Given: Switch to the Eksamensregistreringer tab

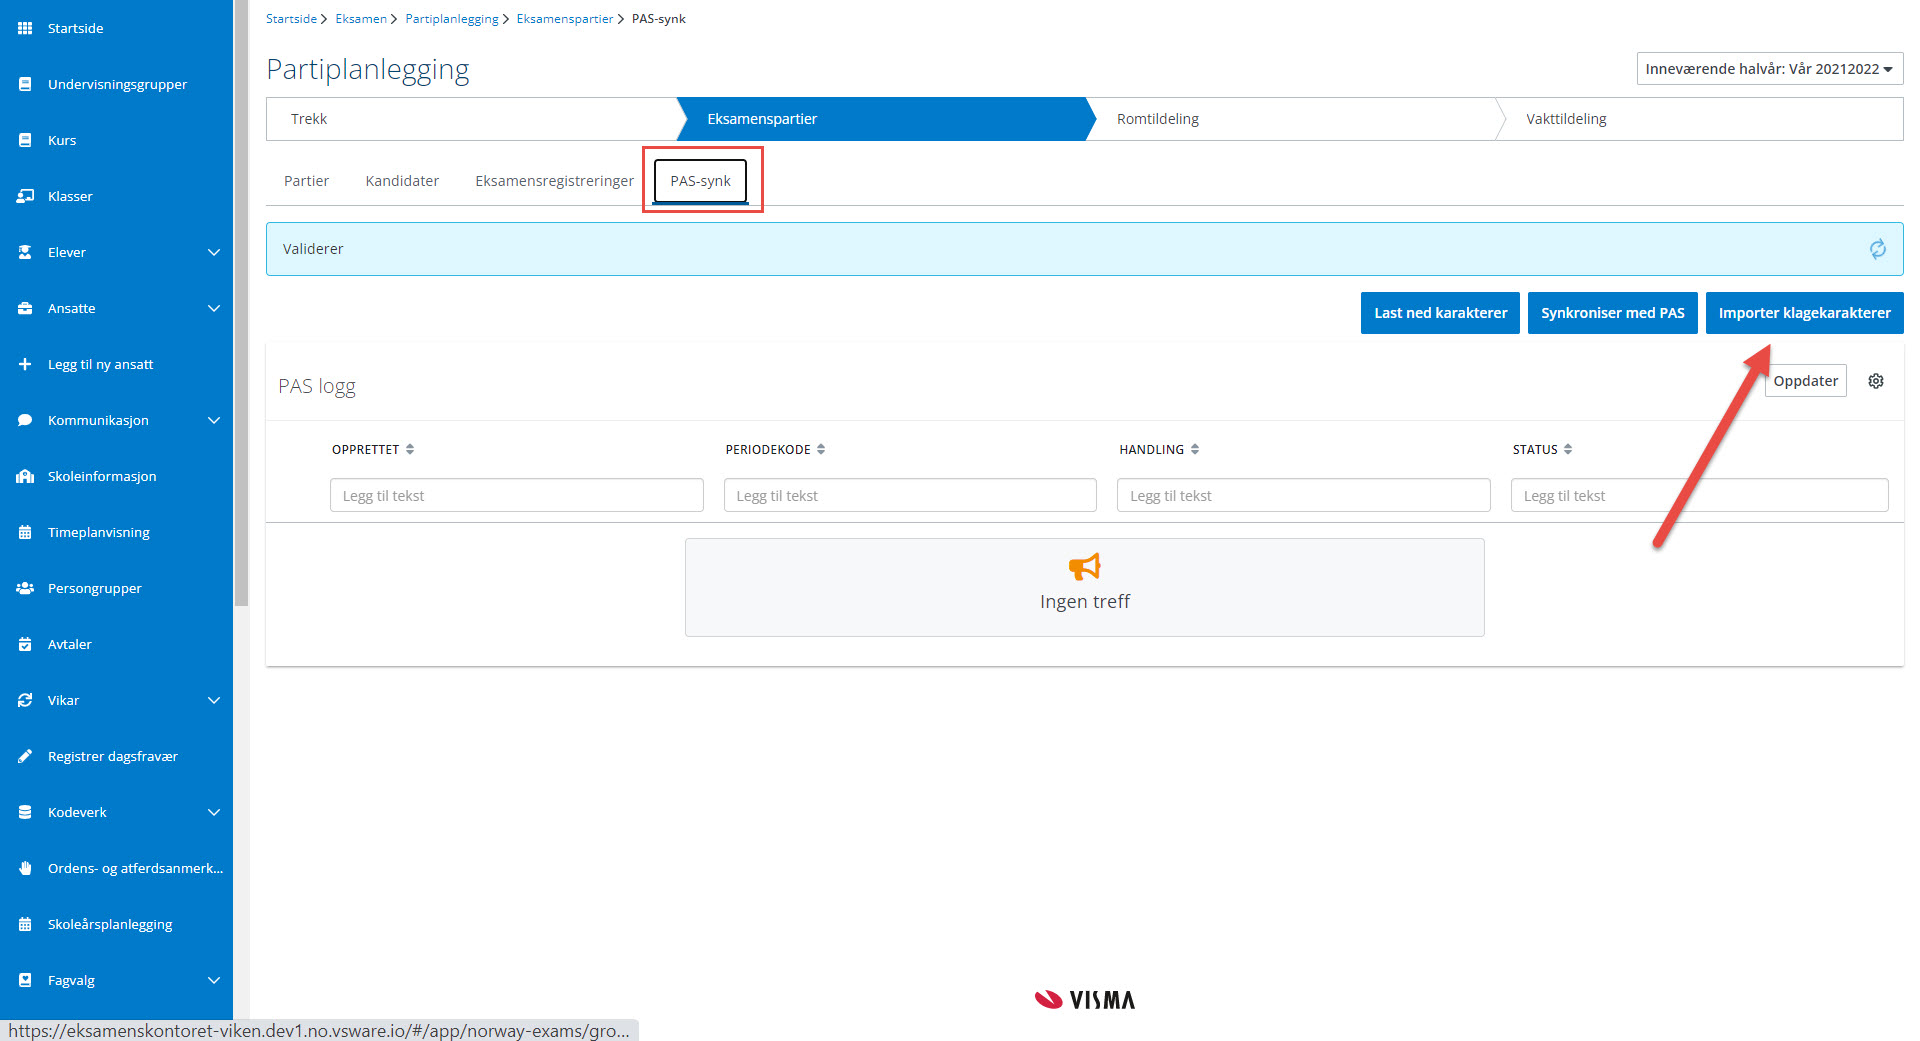Looking at the screenshot, I should coord(554,181).
